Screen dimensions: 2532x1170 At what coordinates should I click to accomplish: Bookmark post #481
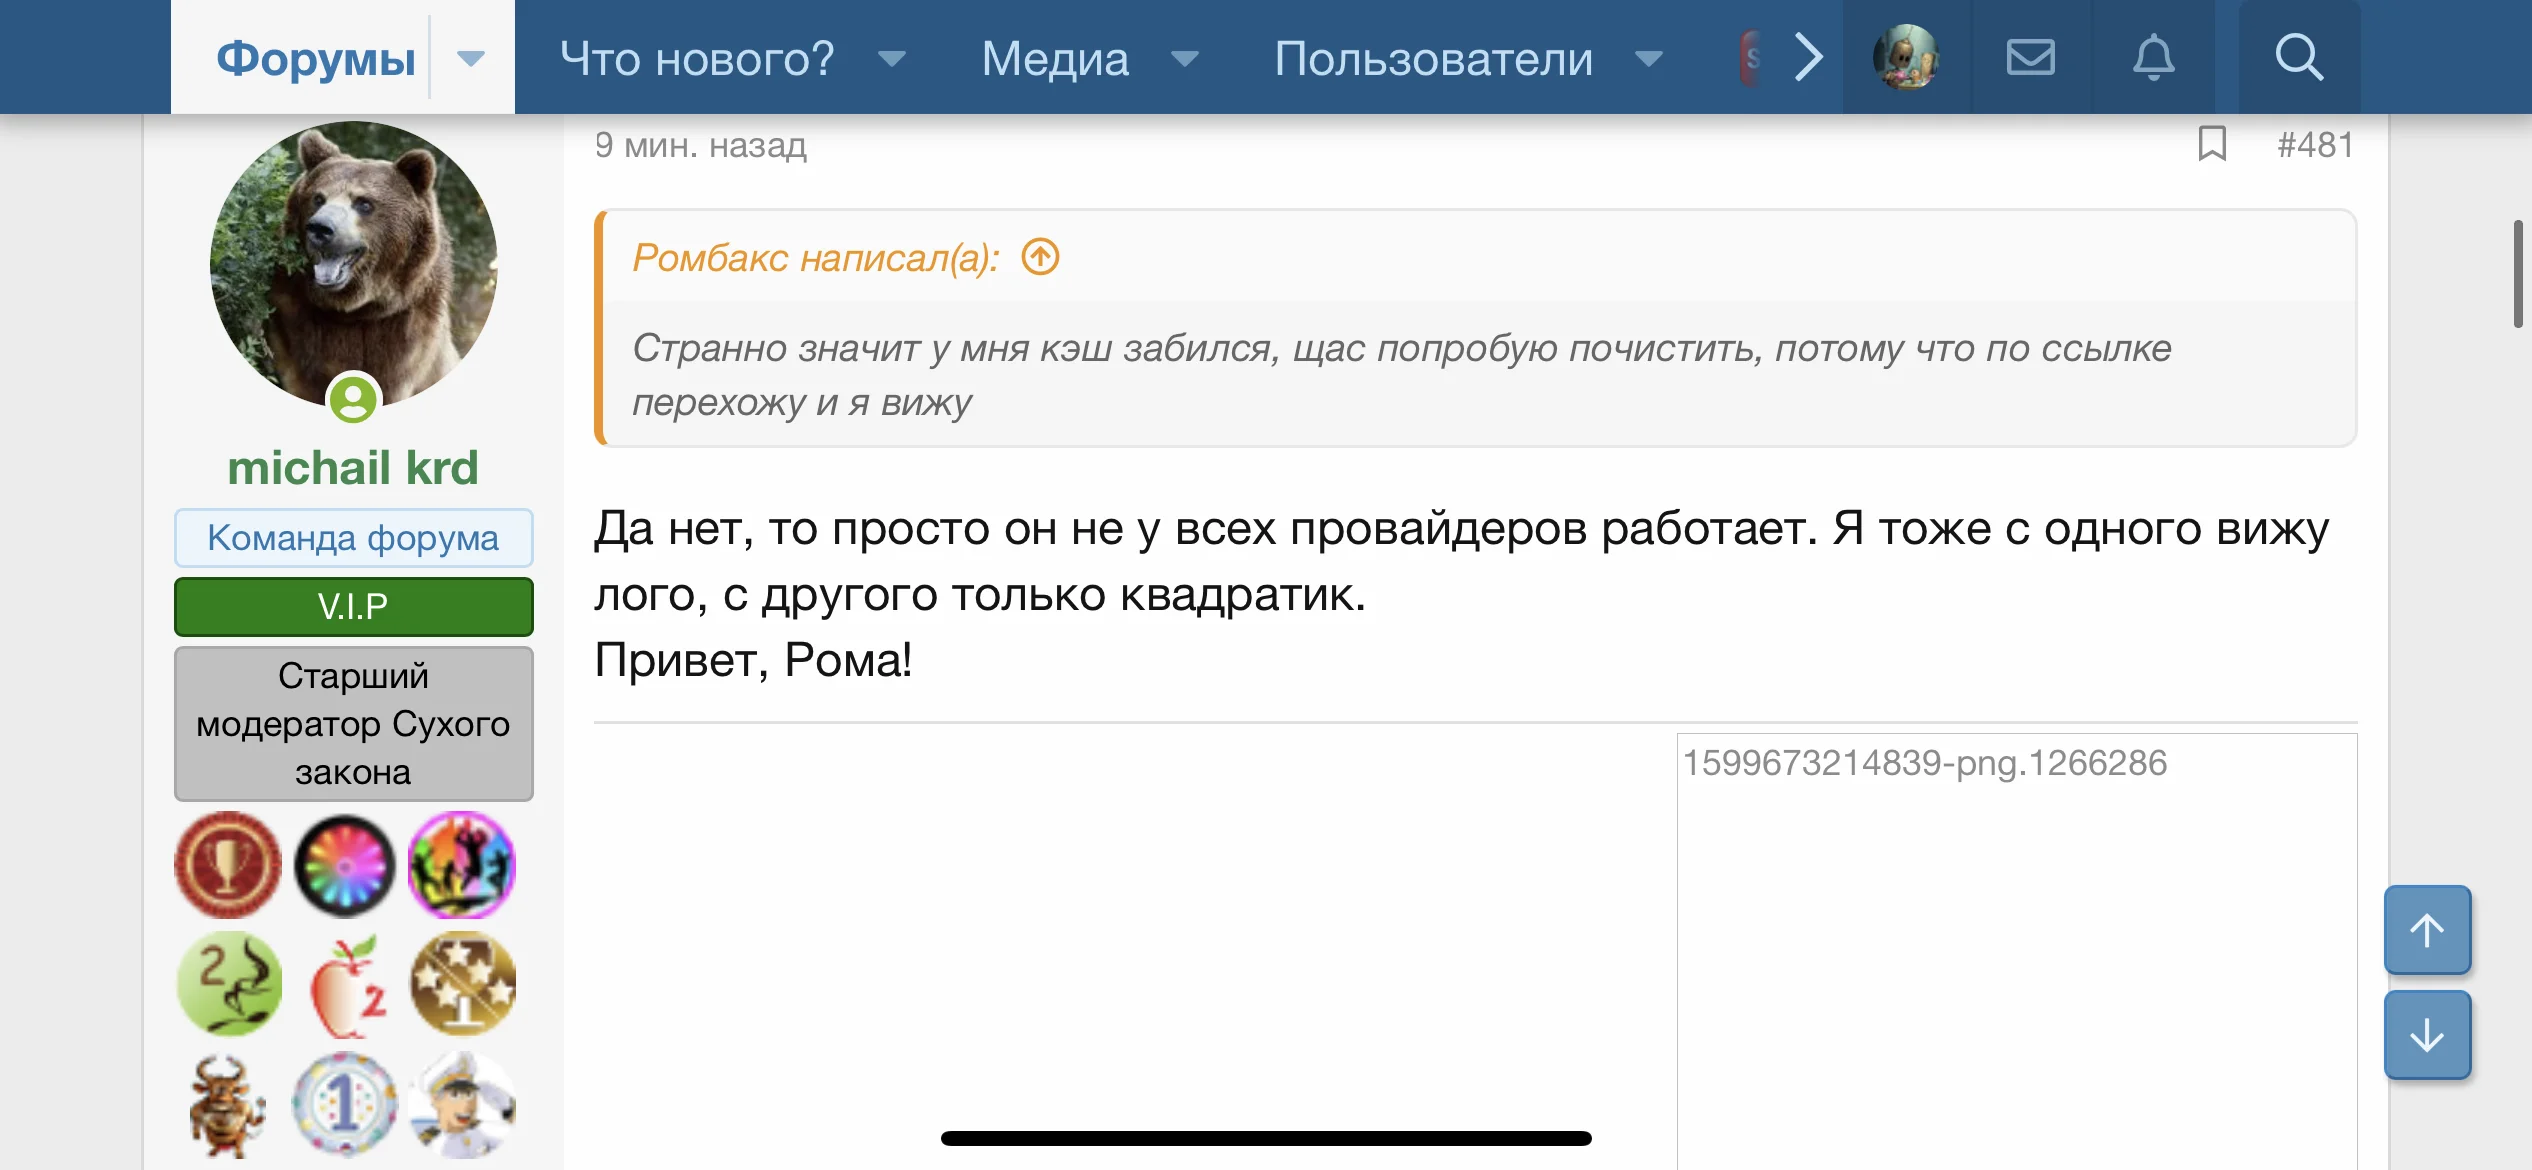click(x=2212, y=144)
